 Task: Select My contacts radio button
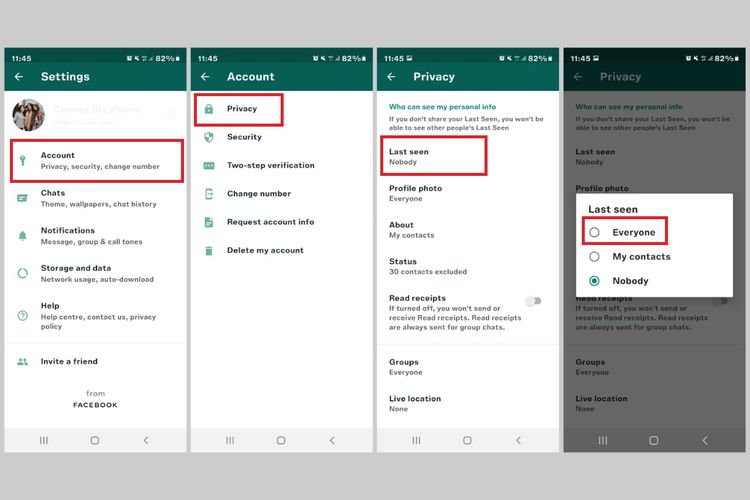click(595, 257)
